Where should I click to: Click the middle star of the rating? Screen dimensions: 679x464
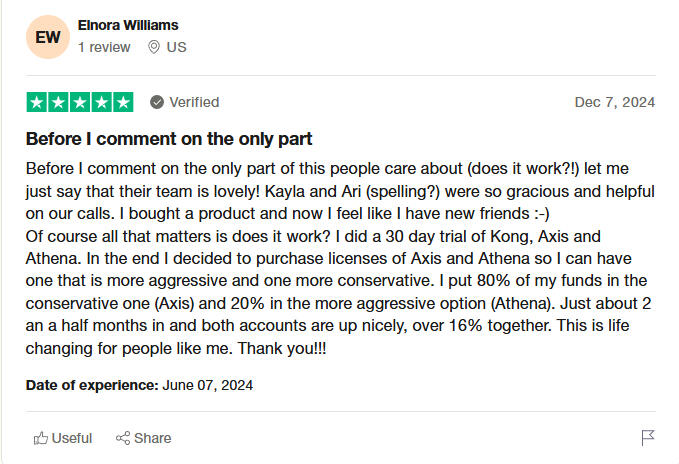point(80,102)
